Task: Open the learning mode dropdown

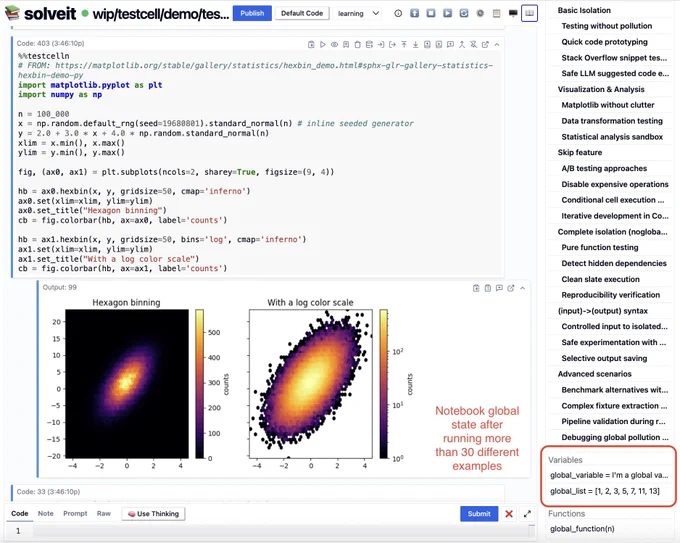Action: click(358, 13)
